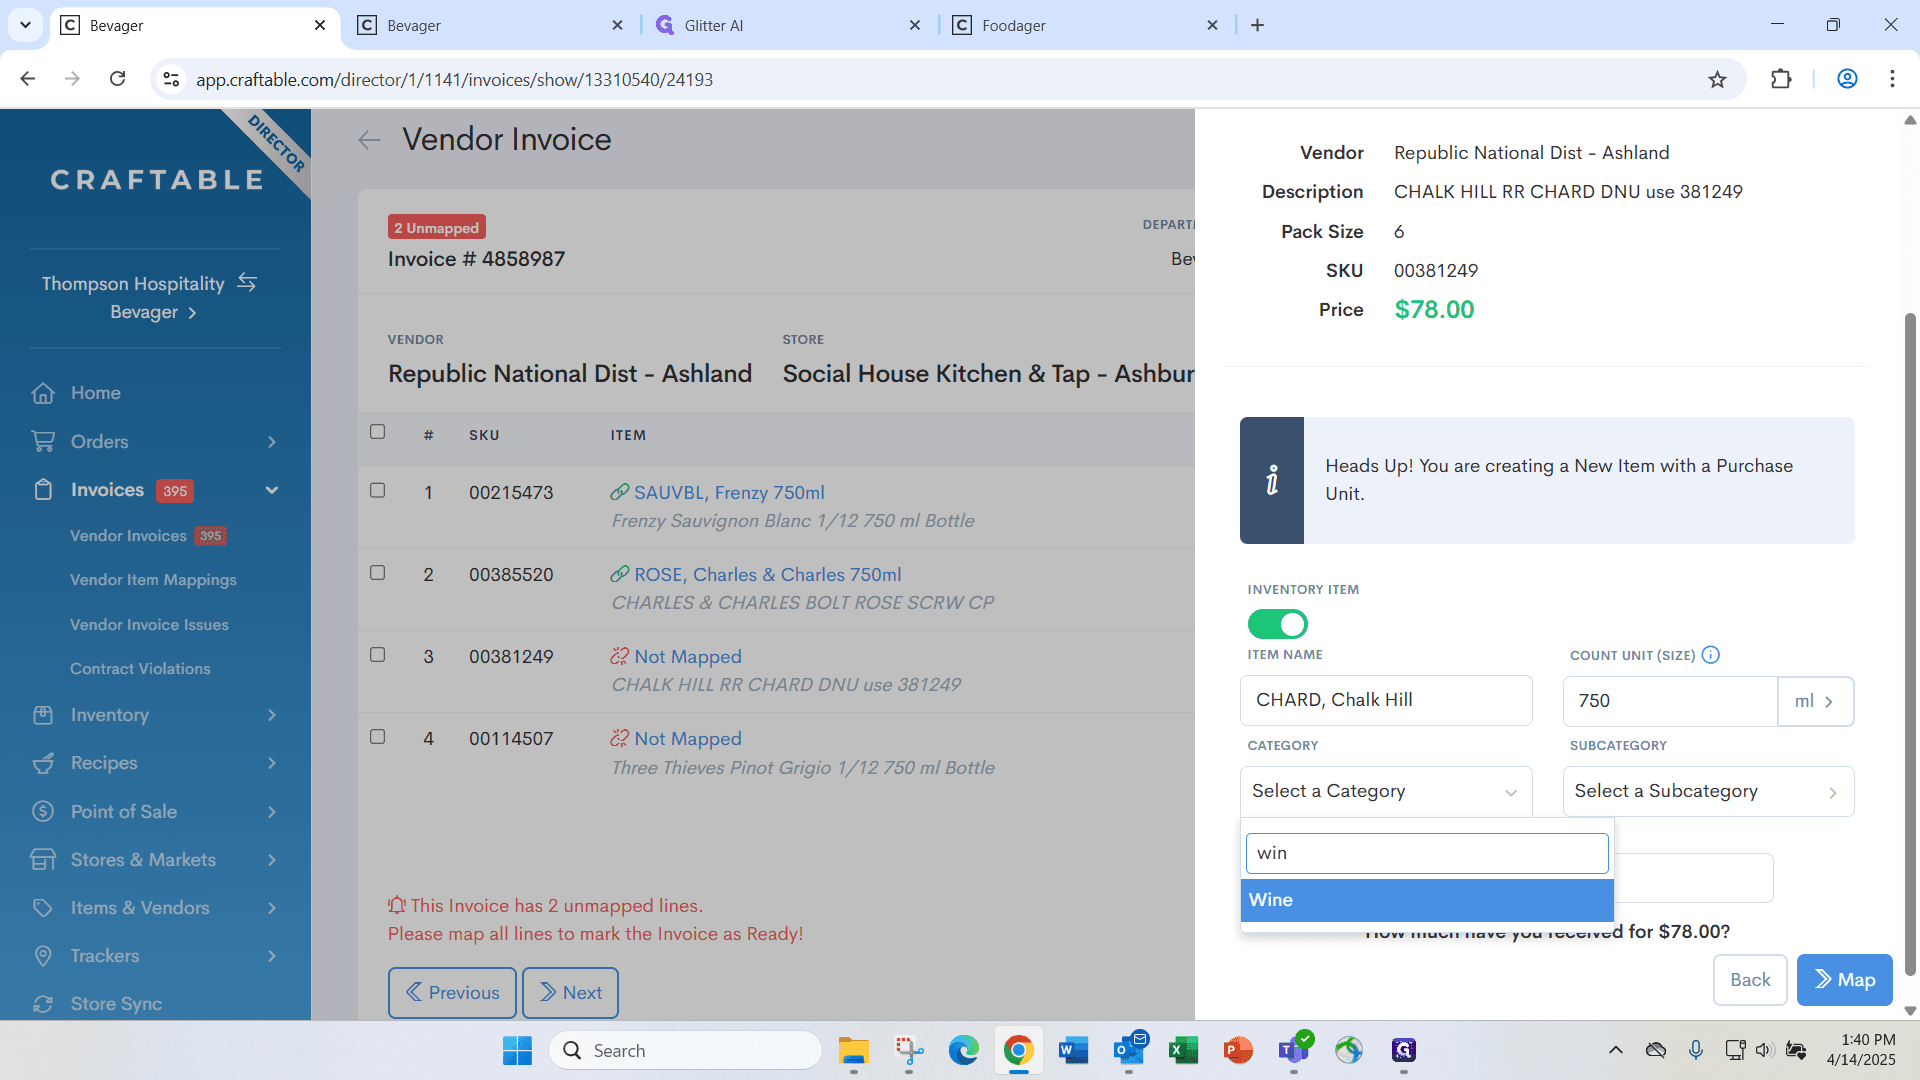
Task: Check the box for row 1 SKU 00215473
Action: coord(377,490)
